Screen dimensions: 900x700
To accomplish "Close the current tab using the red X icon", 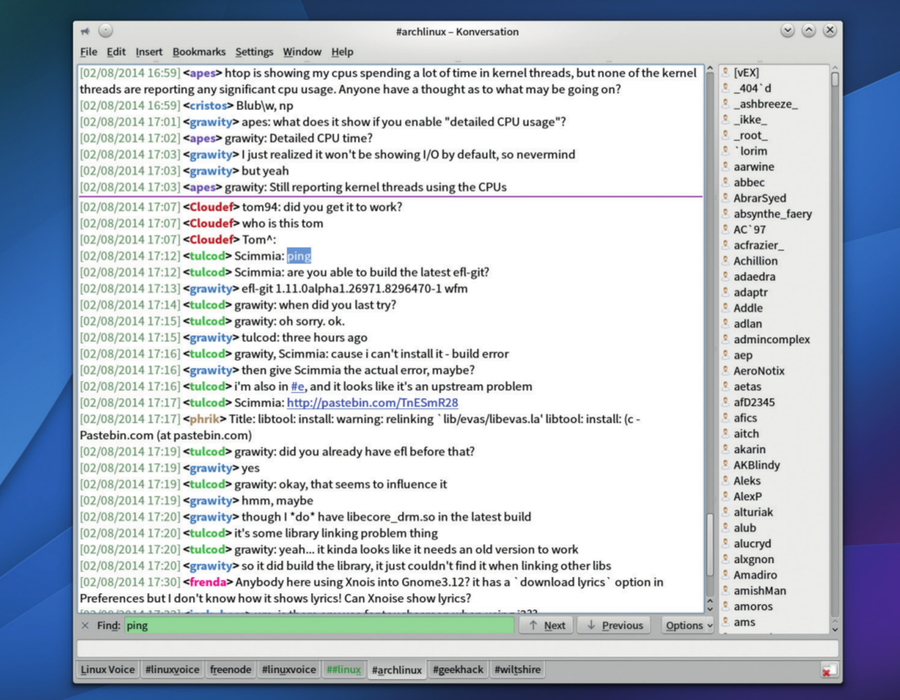I will pyautogui.click(x=827, y=670).
